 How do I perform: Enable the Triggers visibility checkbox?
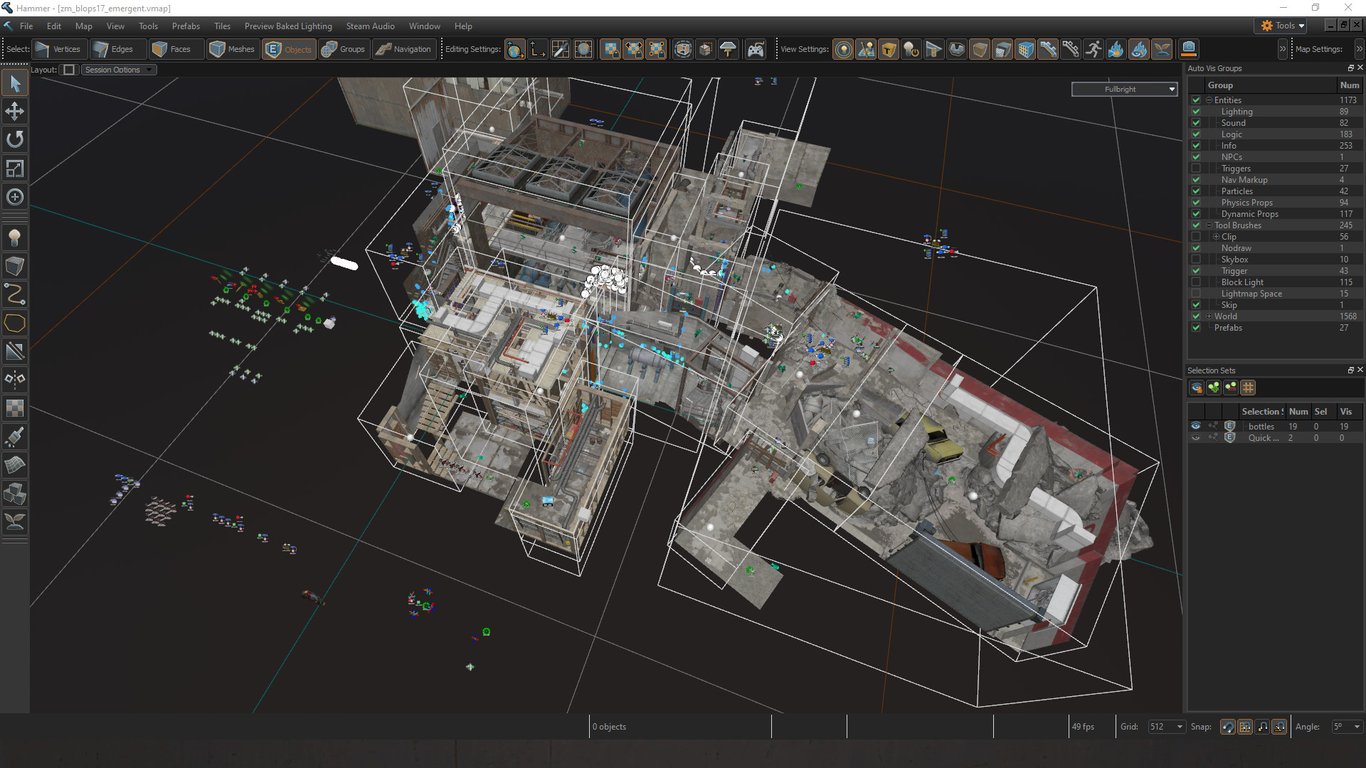(1196, 169)
